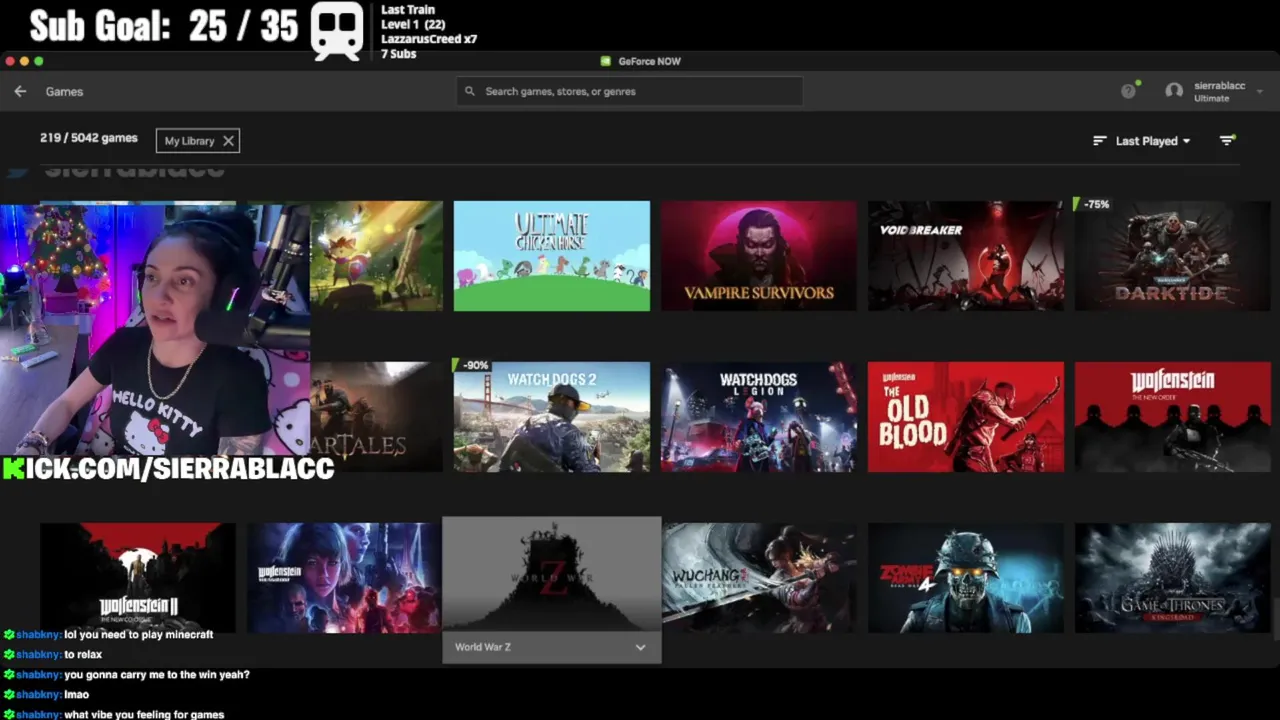Focus the Search games, stores, or genres field

pyautogui.click(x=630, y=91)
